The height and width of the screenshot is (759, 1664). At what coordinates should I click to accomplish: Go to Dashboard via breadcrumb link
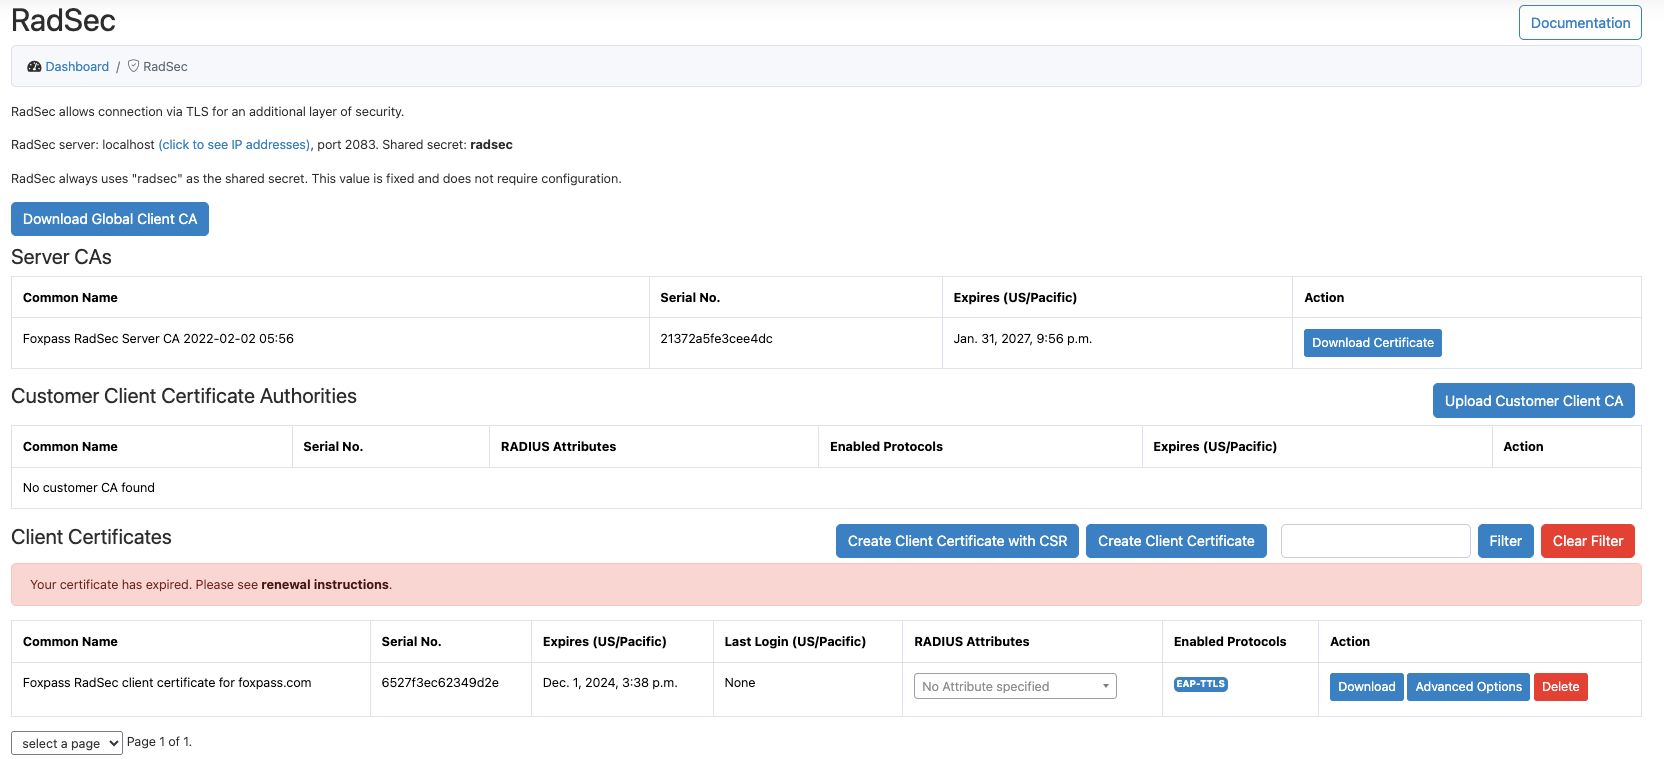click(77, 67)
